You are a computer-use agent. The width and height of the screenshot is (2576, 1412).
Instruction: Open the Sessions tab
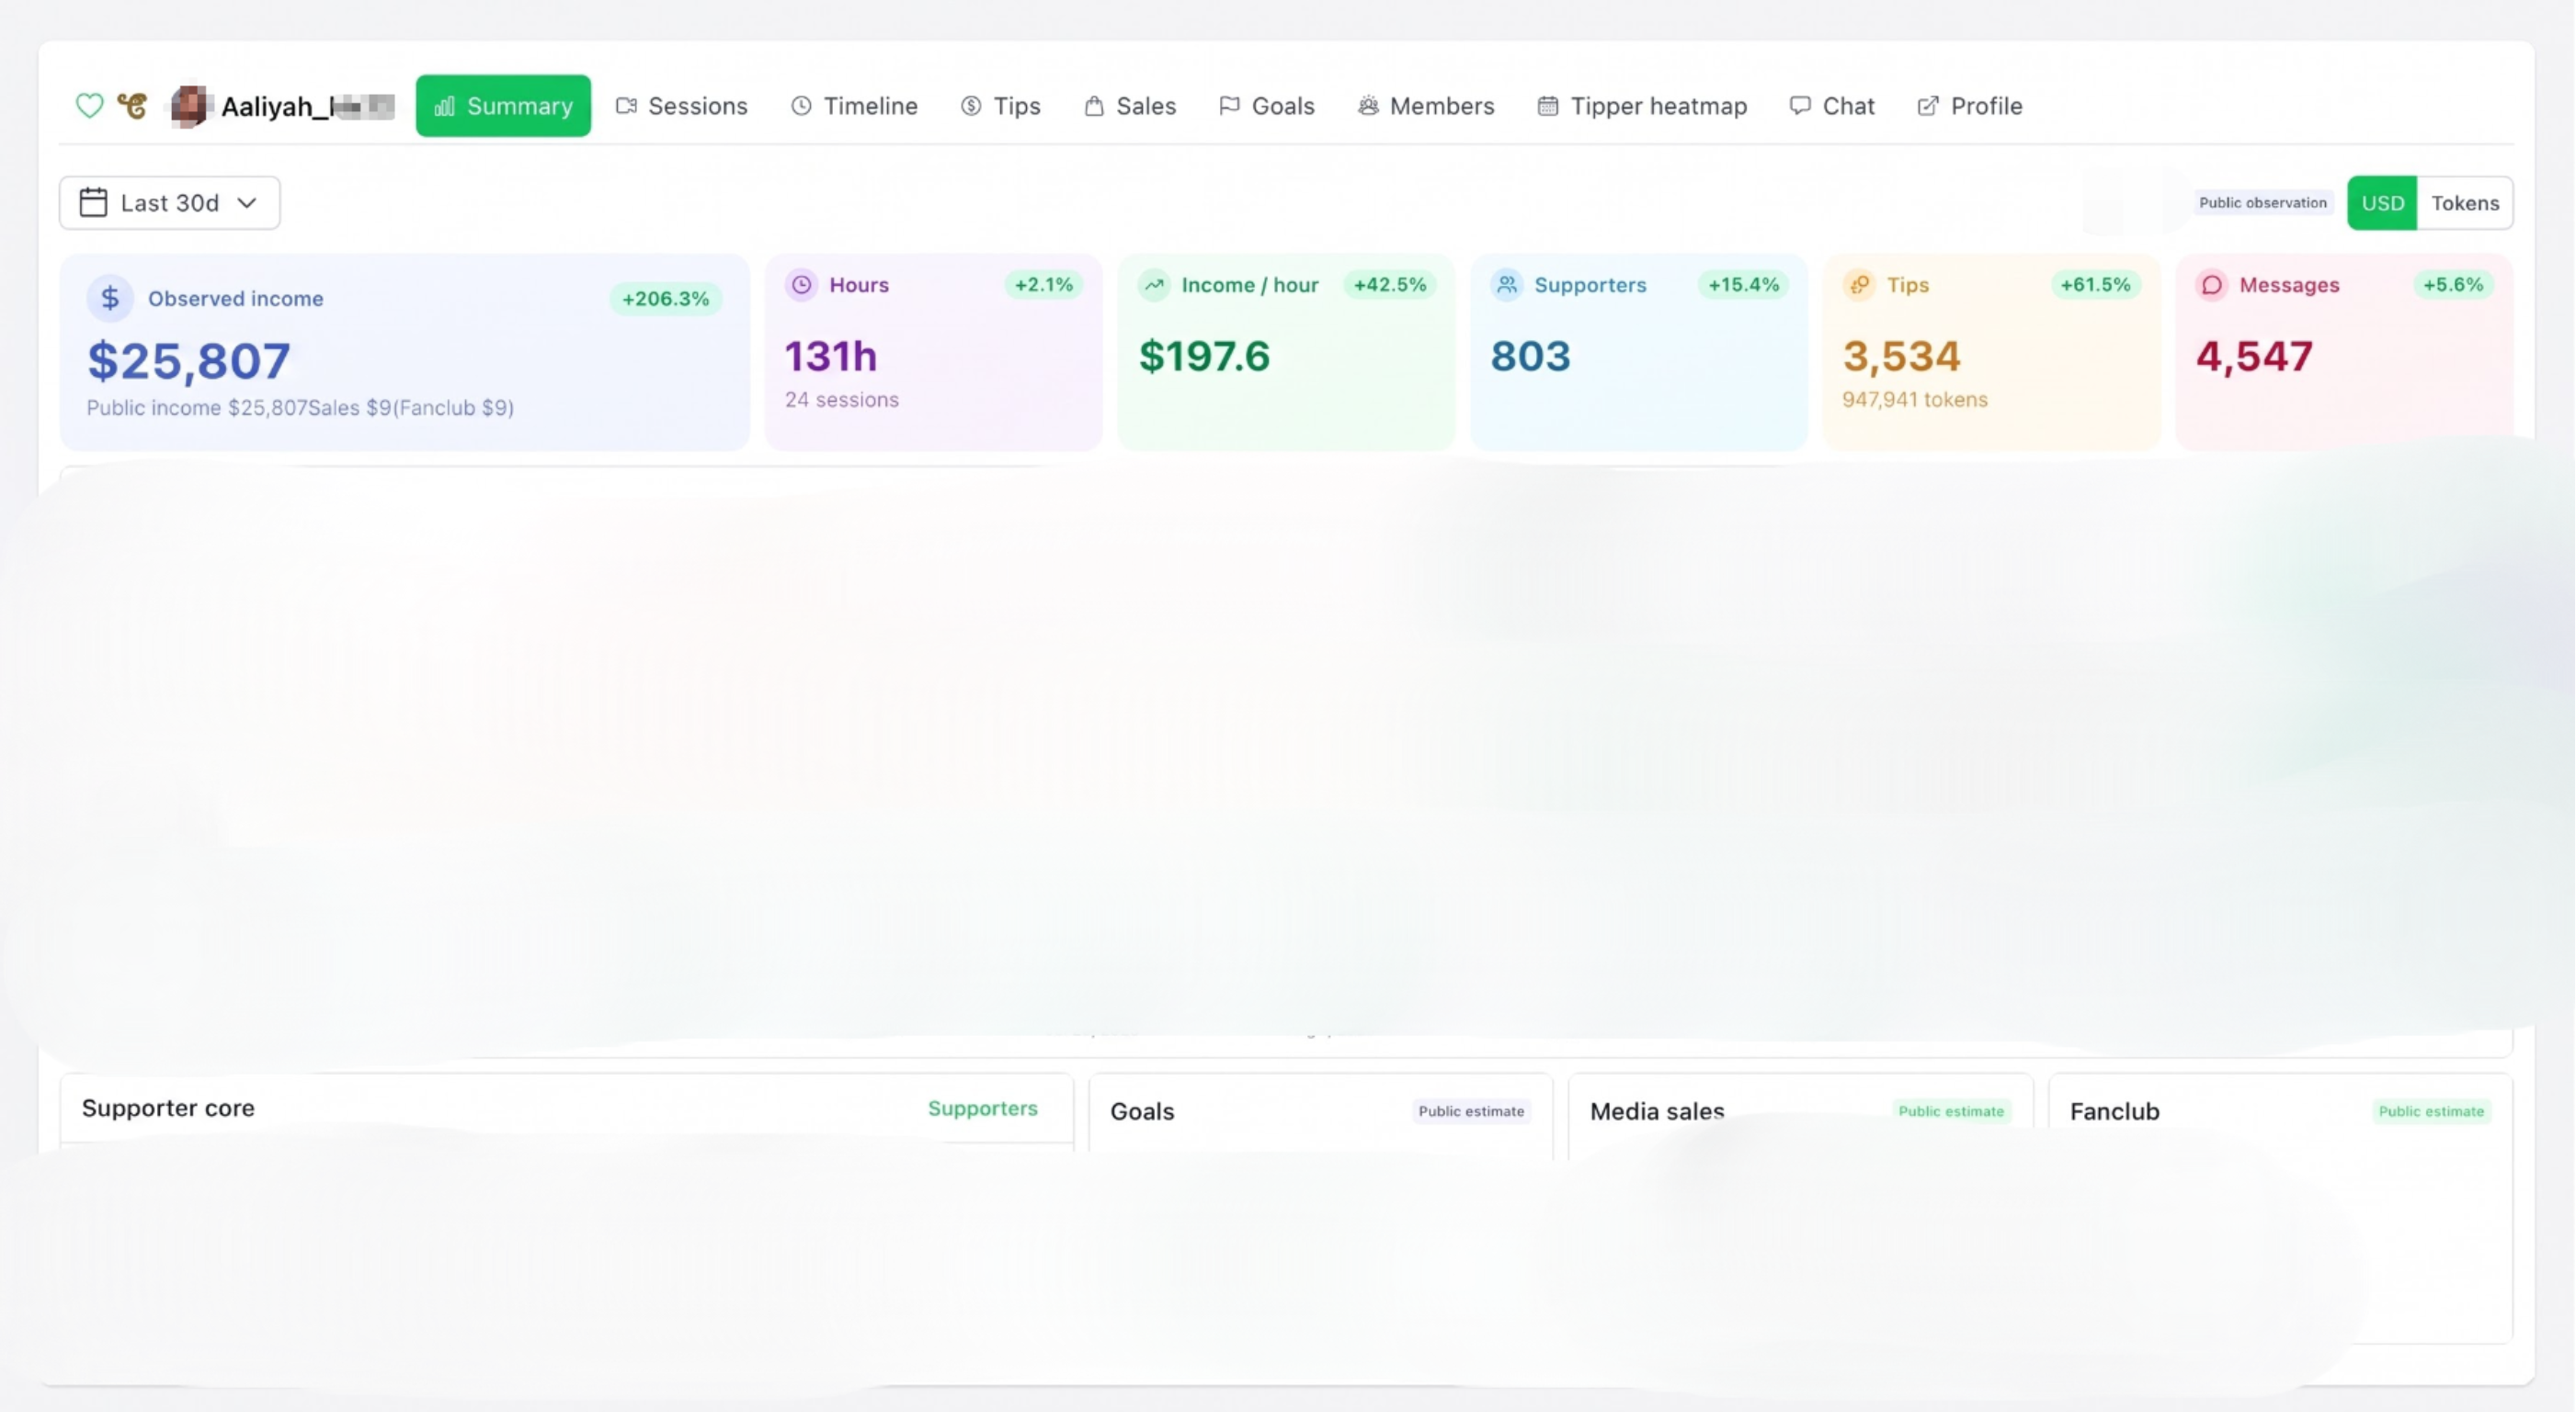(x=681, y=105)
